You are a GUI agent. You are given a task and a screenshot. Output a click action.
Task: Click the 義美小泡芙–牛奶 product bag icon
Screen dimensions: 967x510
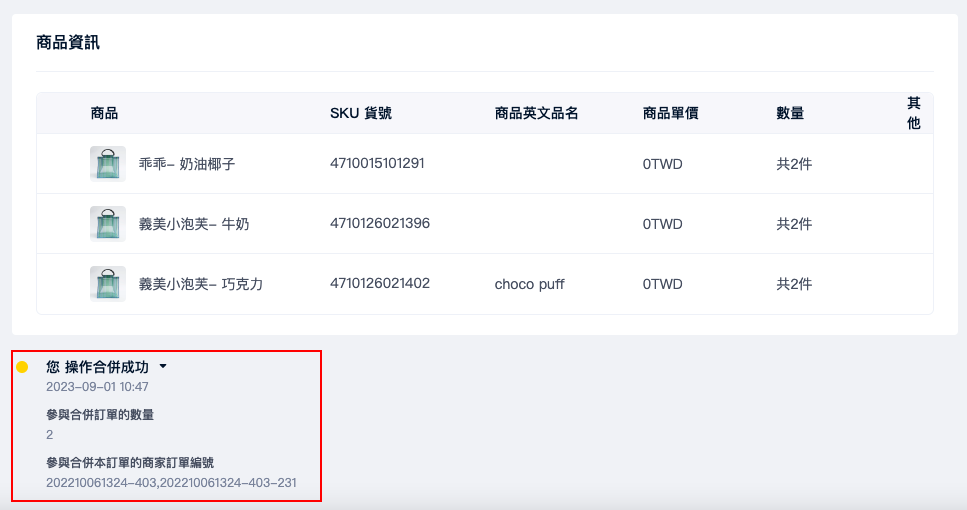point(108,223)
